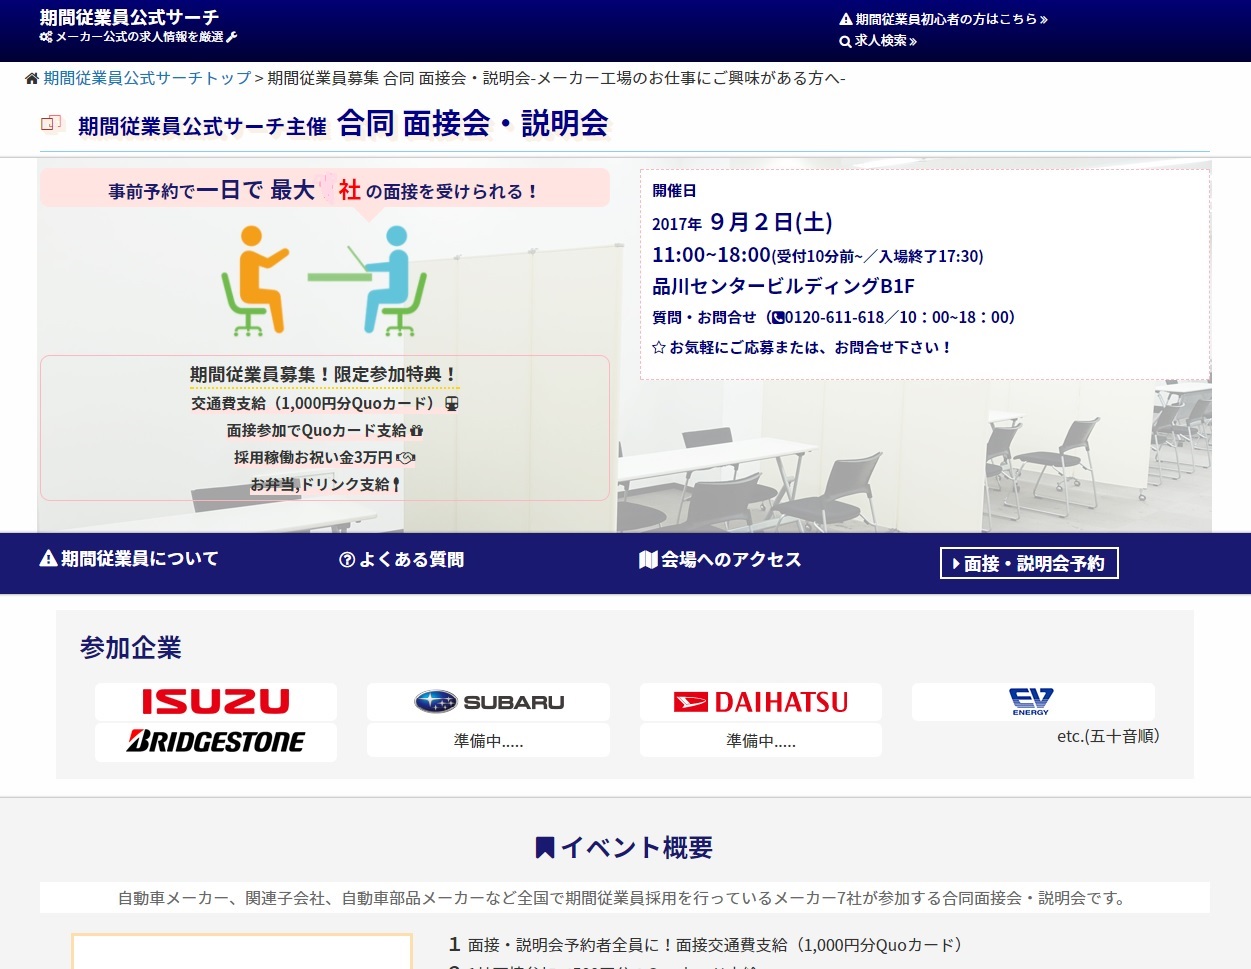Expand the 求人検索 chevron arrow
The height and width of the screenshot is (969, 1251).
coord(913,41)
